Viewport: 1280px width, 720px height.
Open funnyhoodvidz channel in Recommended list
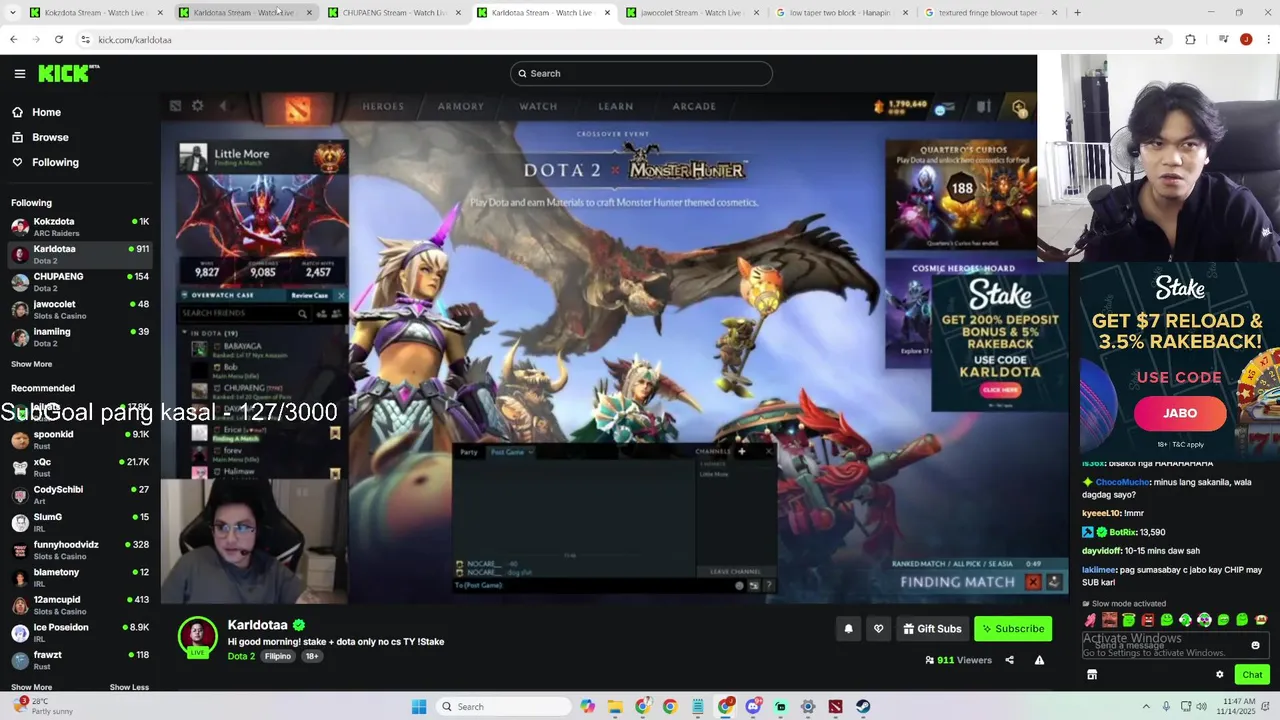click(x=80, y=550)
